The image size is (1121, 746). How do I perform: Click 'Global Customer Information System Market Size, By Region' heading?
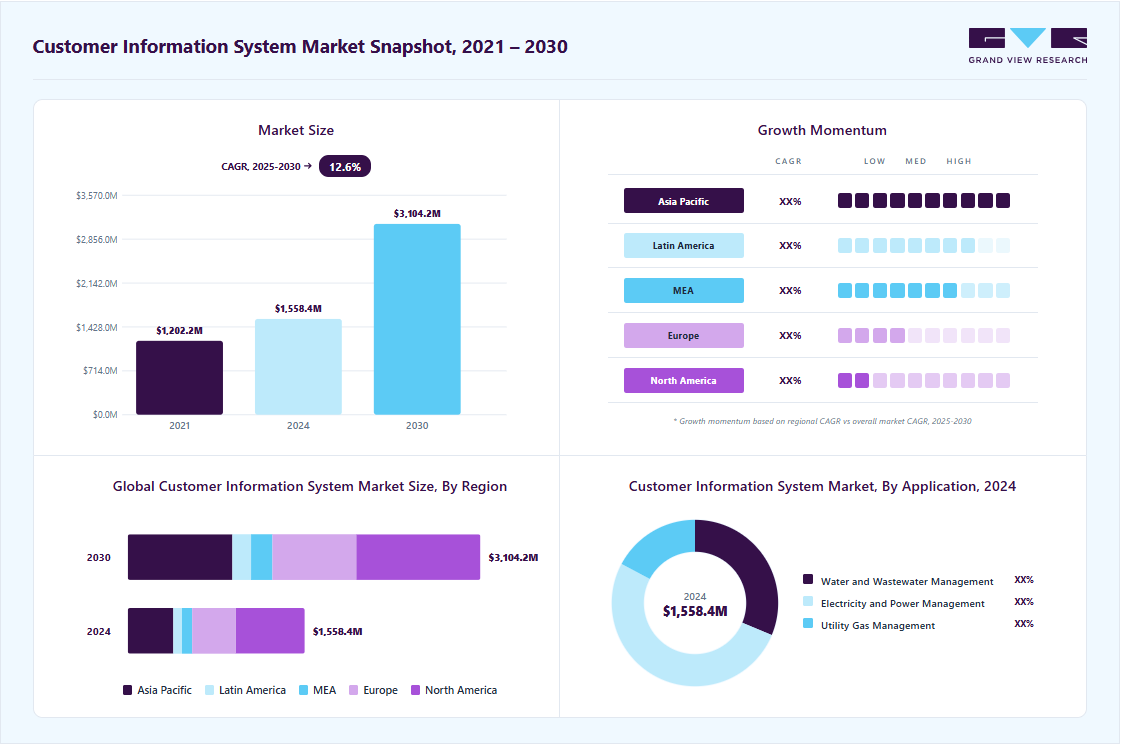310,486
